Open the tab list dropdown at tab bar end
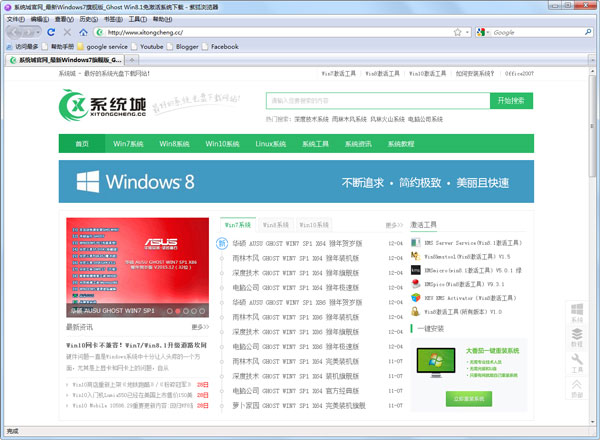 (x=592, y=60)
